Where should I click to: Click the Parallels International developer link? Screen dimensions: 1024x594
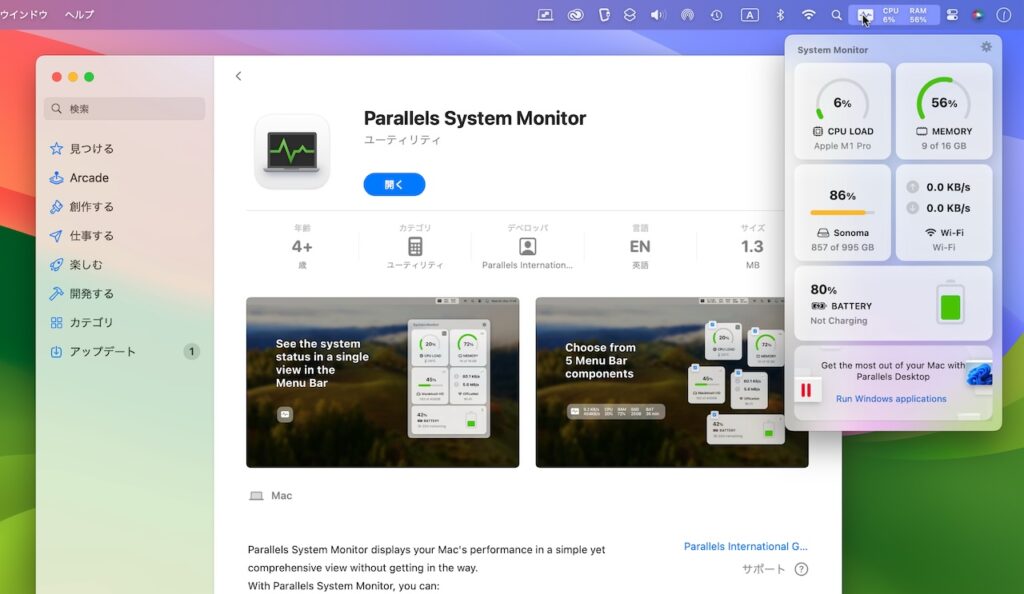click(x=747, y=546)
